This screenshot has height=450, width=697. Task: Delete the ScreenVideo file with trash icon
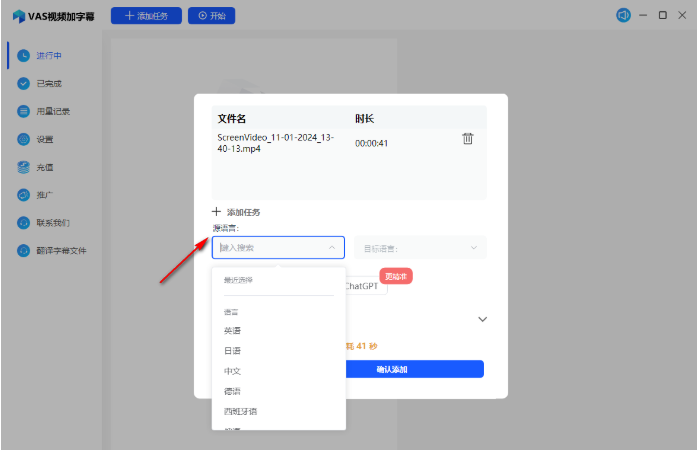pos(468,139)
